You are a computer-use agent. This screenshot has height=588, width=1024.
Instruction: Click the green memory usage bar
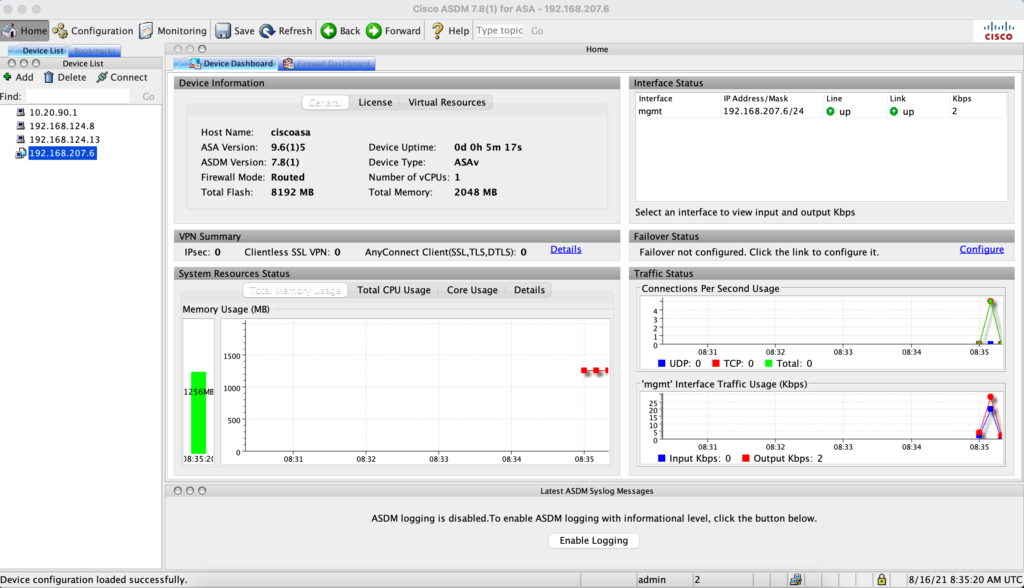coord(198,412)
